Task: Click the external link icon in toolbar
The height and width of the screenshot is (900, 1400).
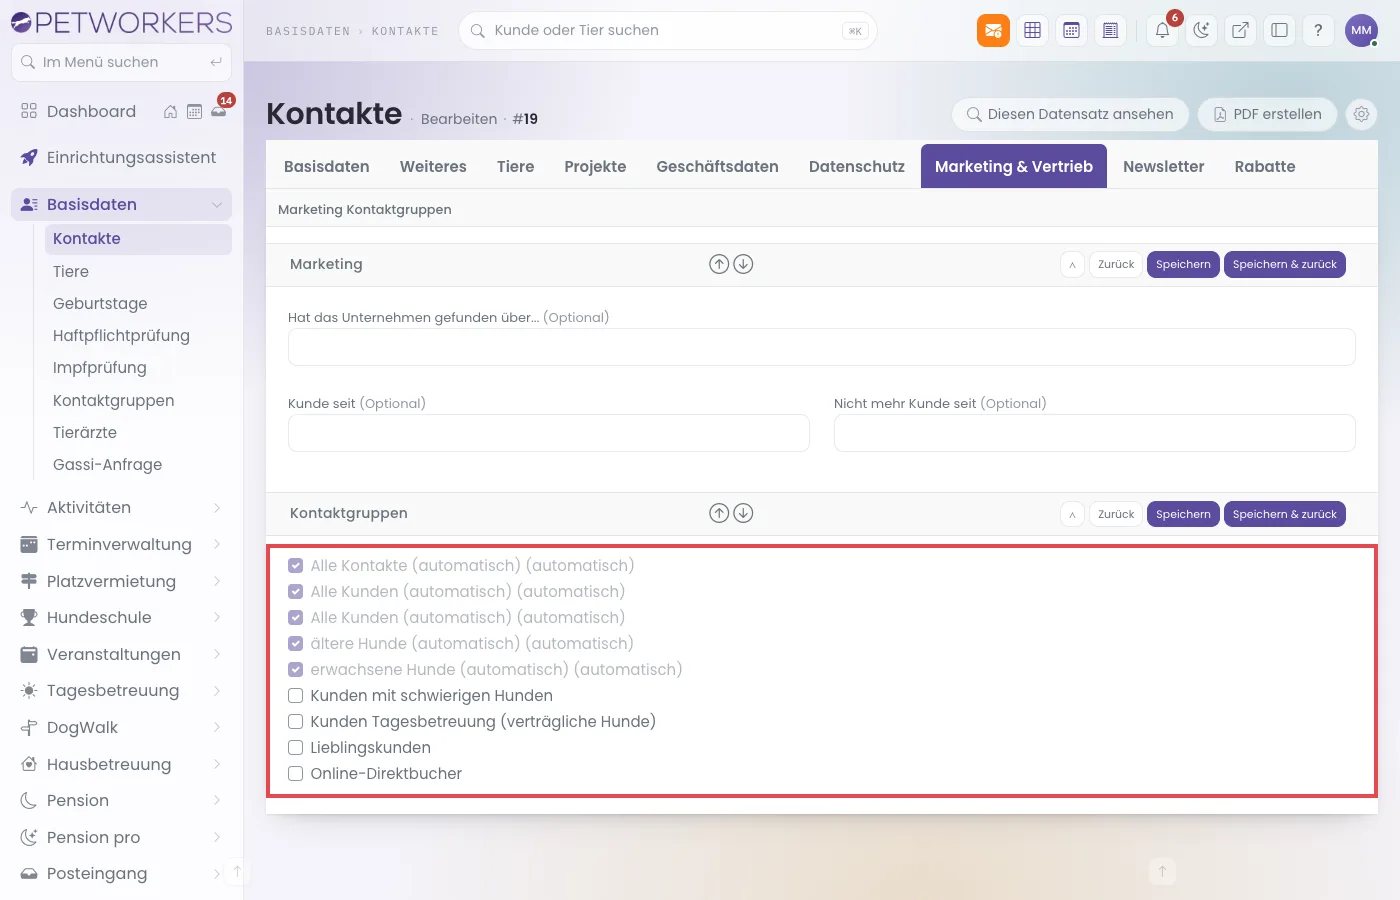Action: (x=1240, y=30)
